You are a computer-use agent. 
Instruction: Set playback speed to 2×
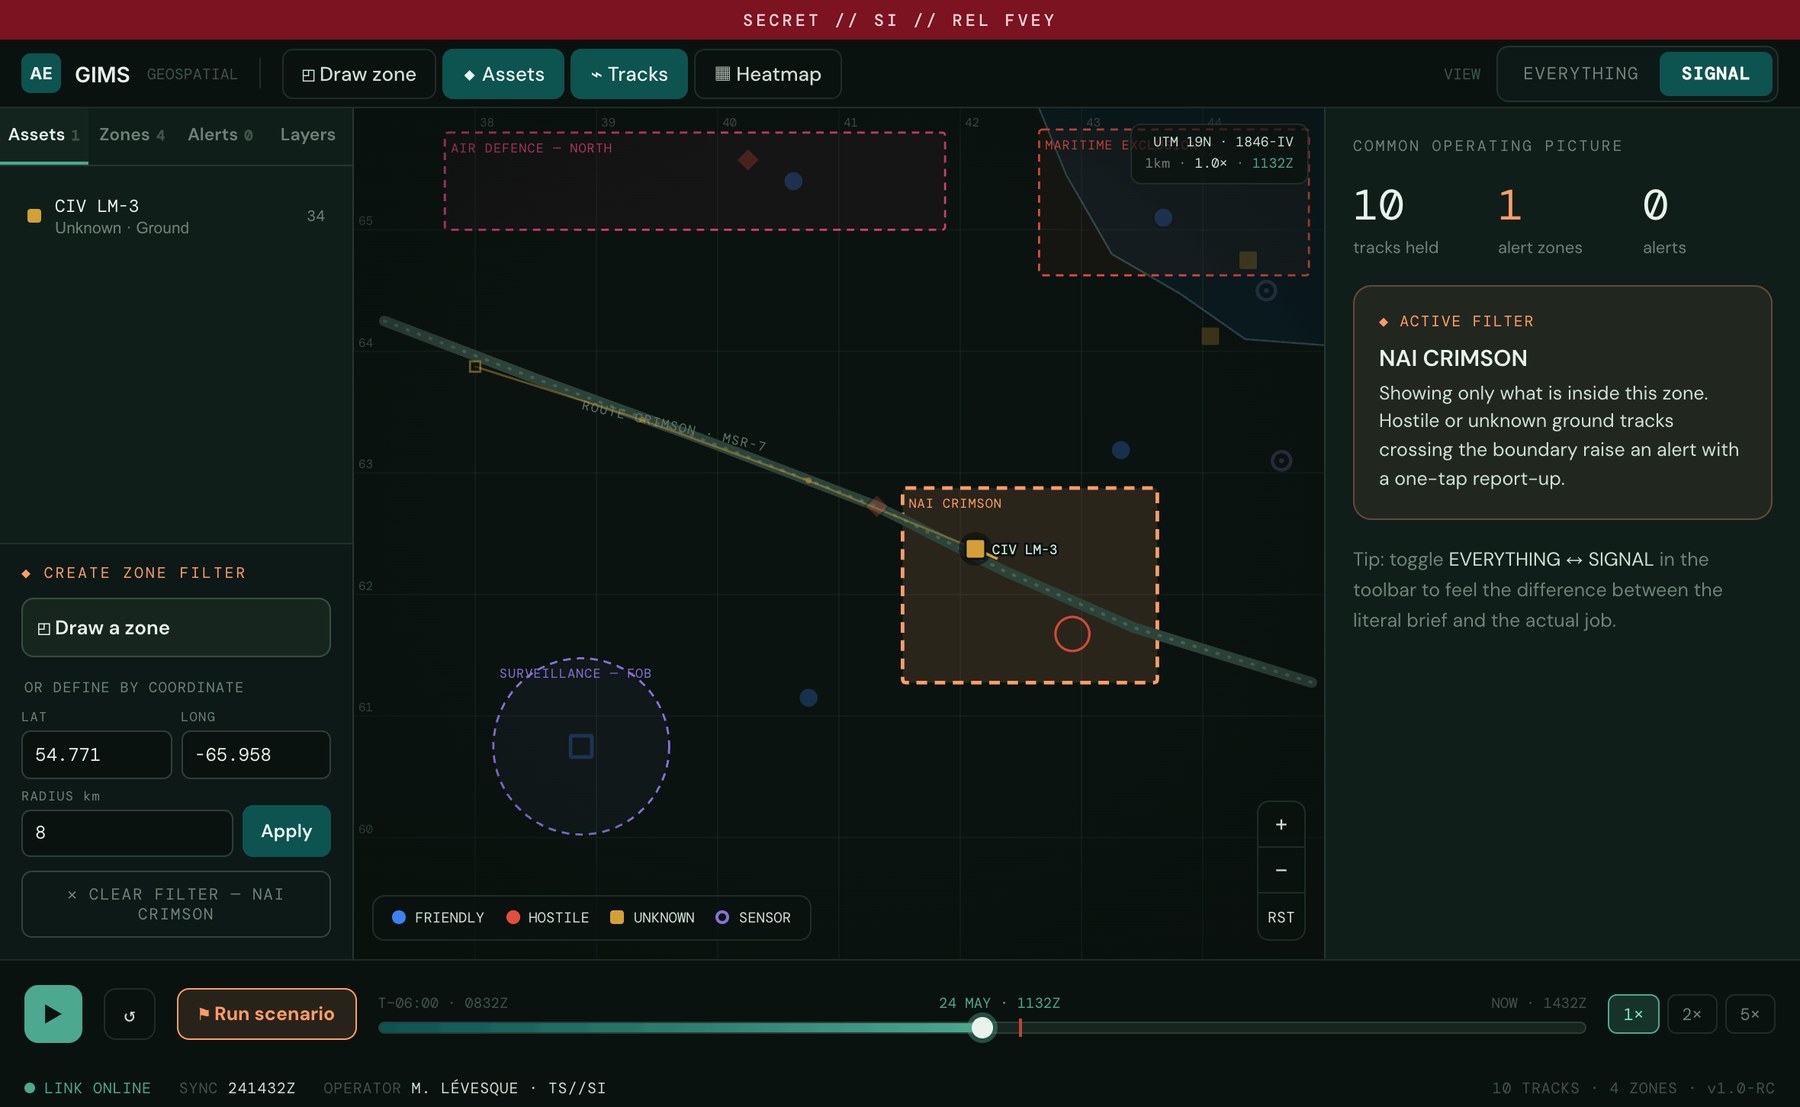[1692, 1014]
